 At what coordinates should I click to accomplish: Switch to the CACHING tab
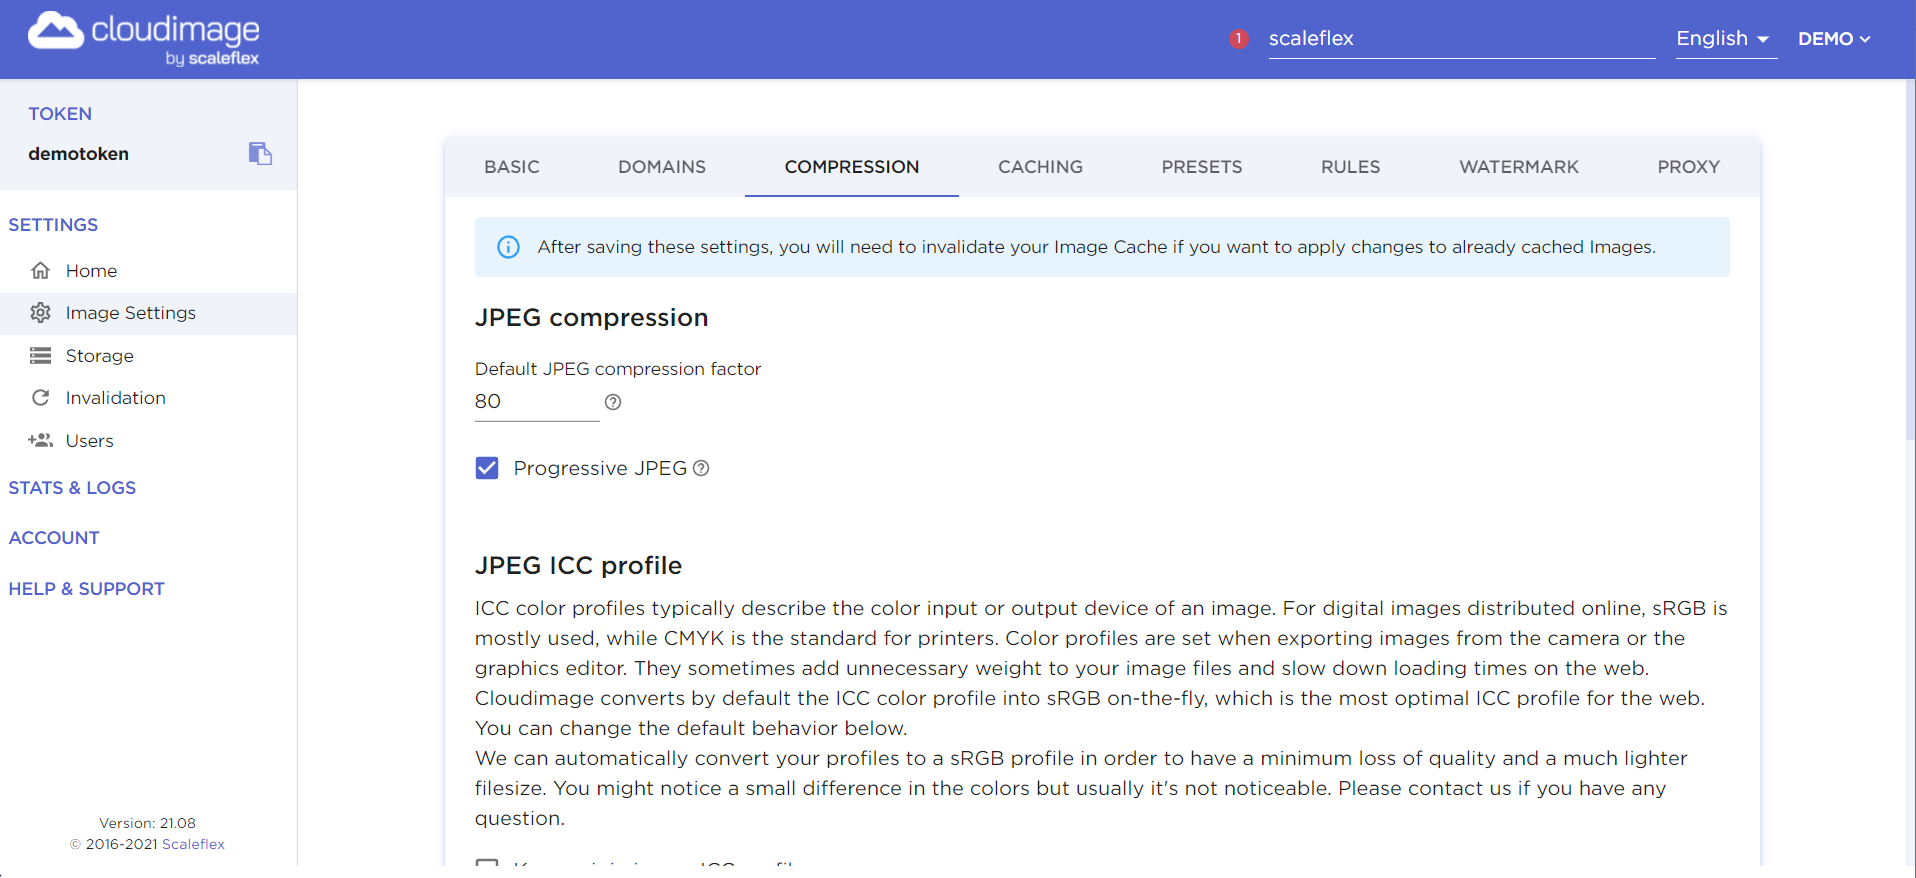pyautogui.click(x=1040, y=167)
